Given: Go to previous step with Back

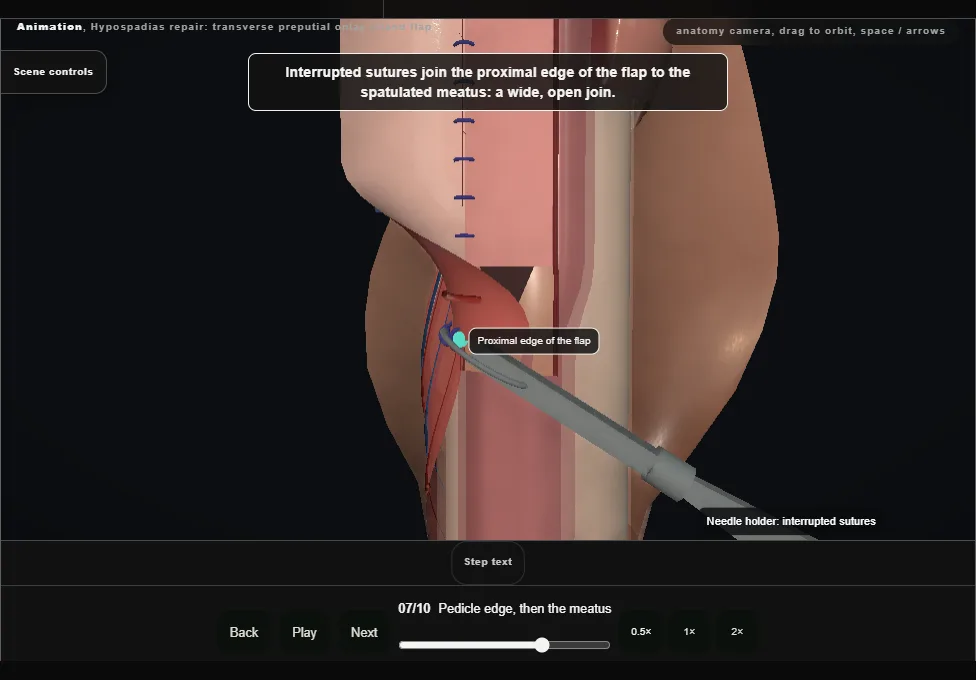Looking at the screenshot, I should (x=243, y=632).
